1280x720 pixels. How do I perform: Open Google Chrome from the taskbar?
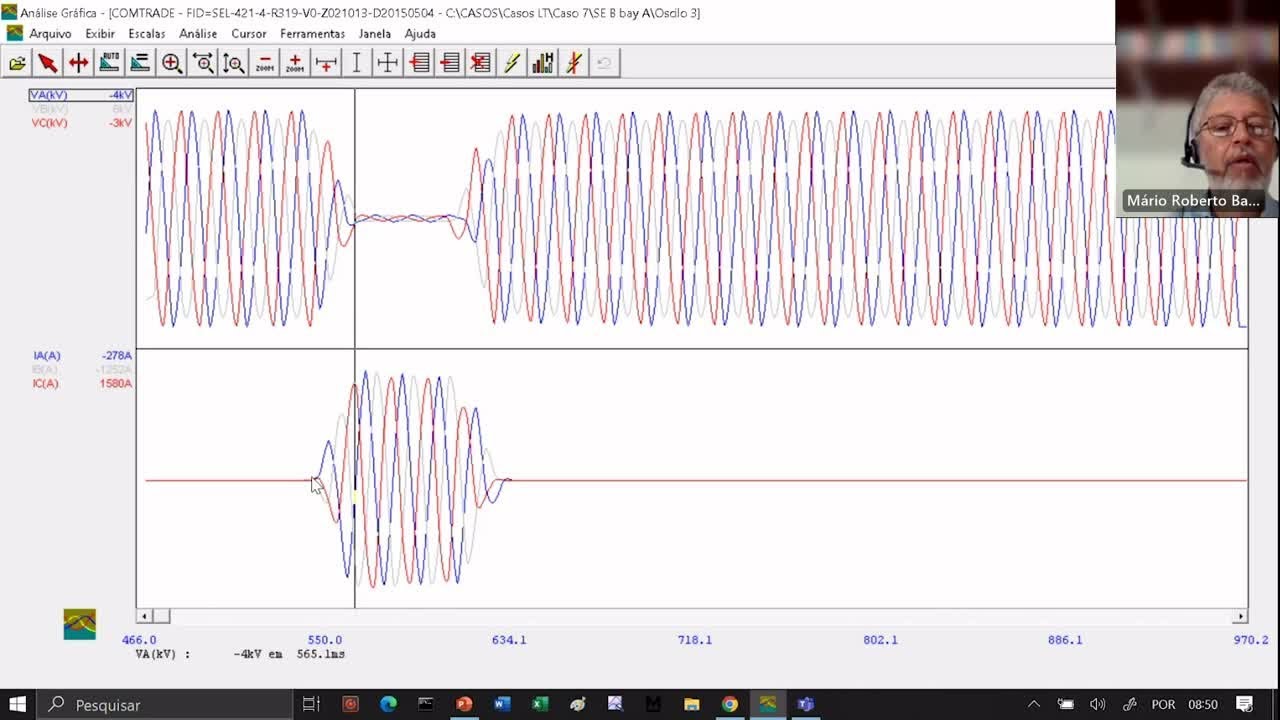tap(730, 704)
